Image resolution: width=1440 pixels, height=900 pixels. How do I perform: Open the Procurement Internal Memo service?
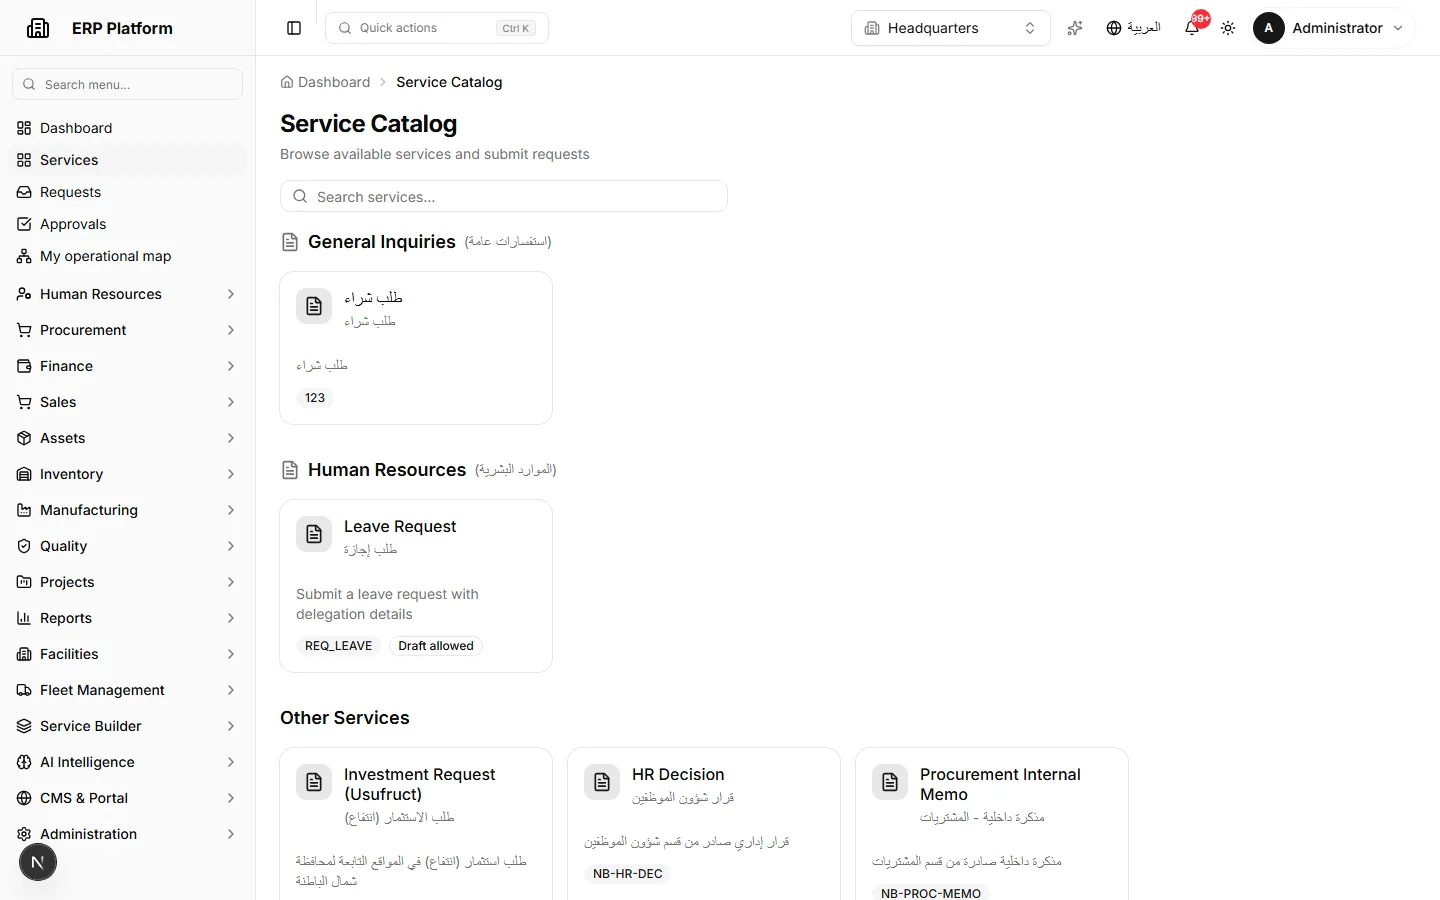(991, 824)
